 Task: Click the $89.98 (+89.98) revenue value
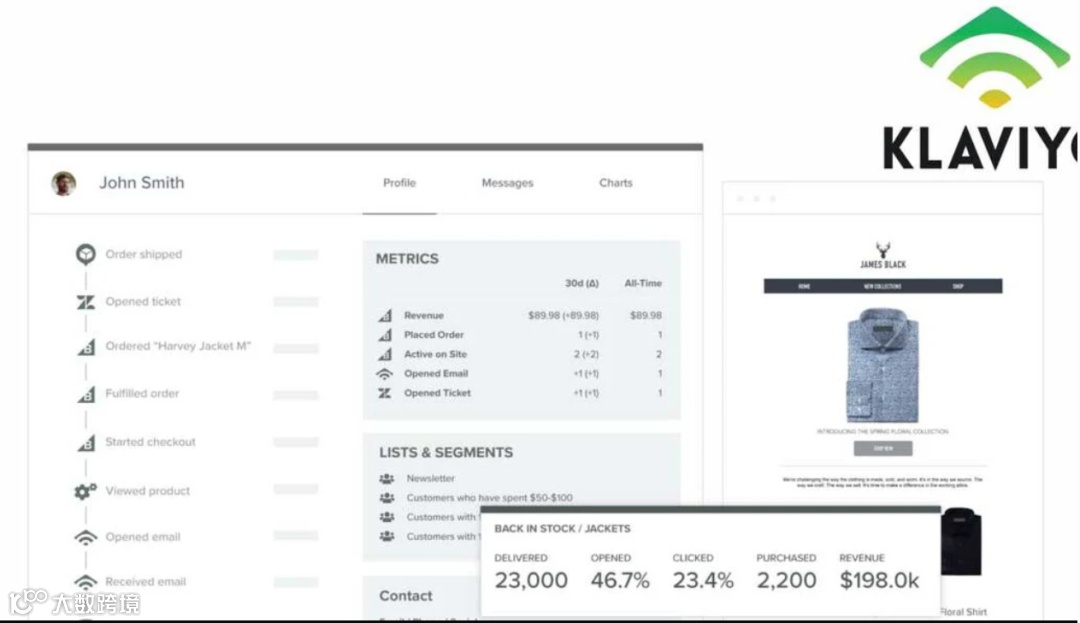[x=563, y=315]
